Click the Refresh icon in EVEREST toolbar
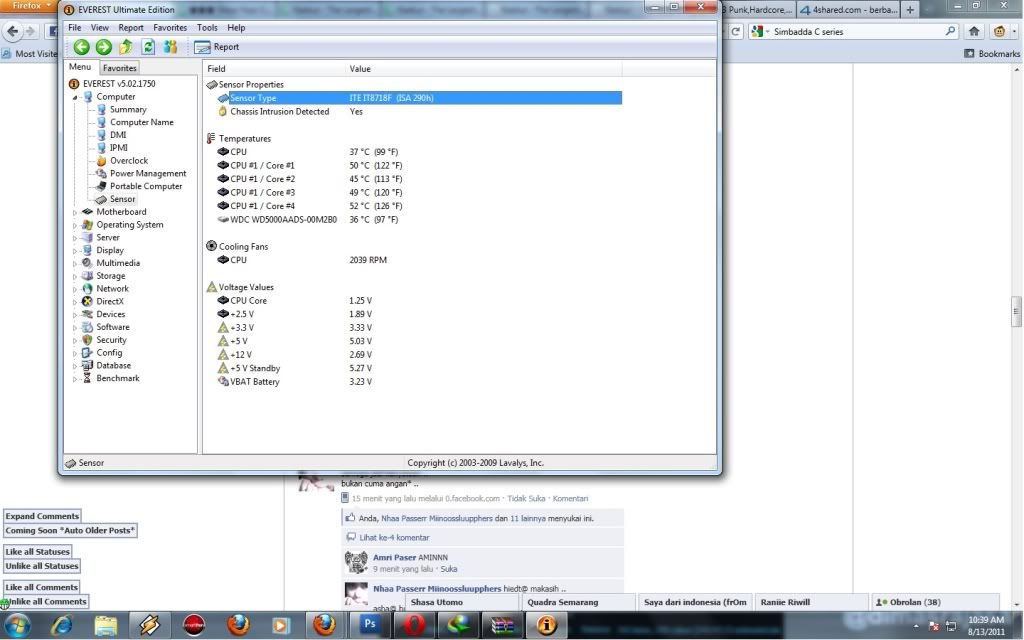The height and width of the screenshot is (640, 1024). (148, 47)
